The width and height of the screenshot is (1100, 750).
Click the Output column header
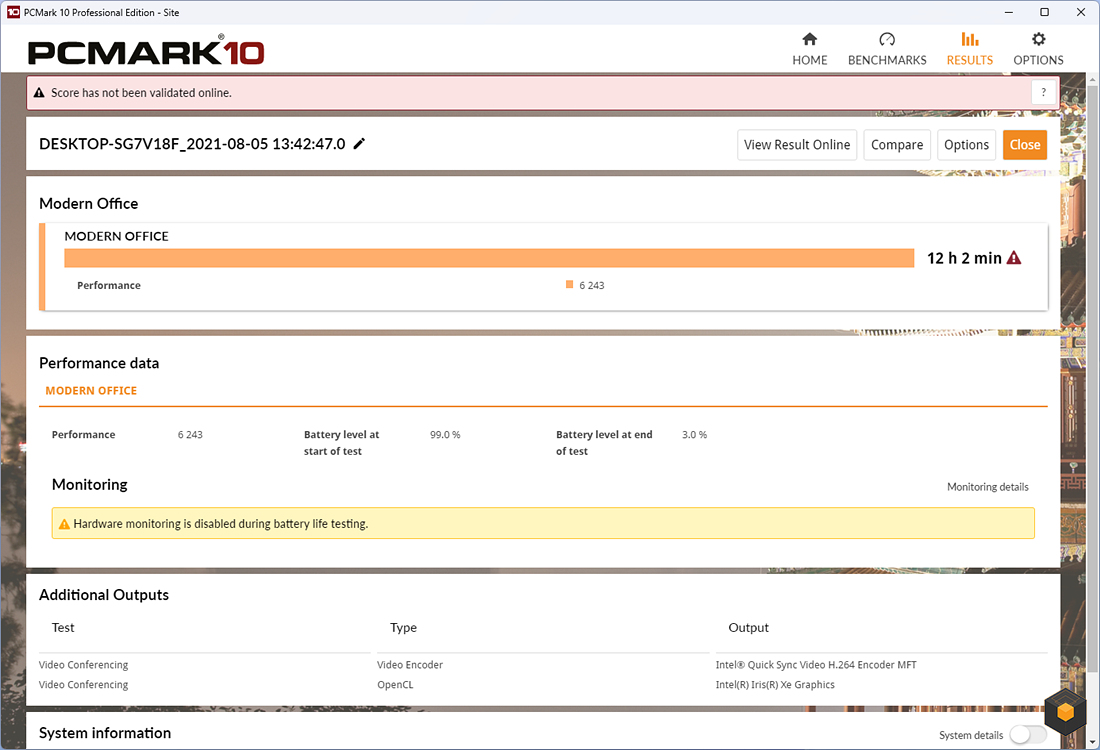coord(749,628)
